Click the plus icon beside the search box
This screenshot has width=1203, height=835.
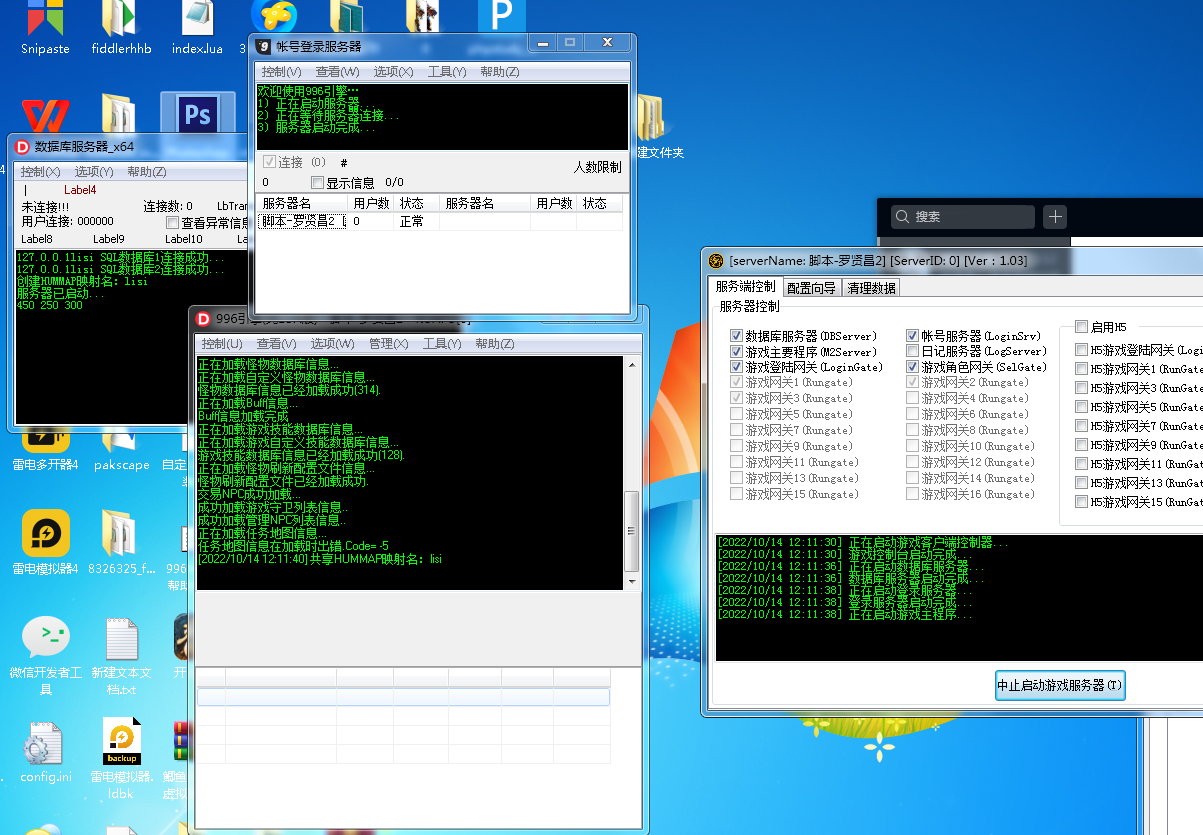coord(1055,217)
